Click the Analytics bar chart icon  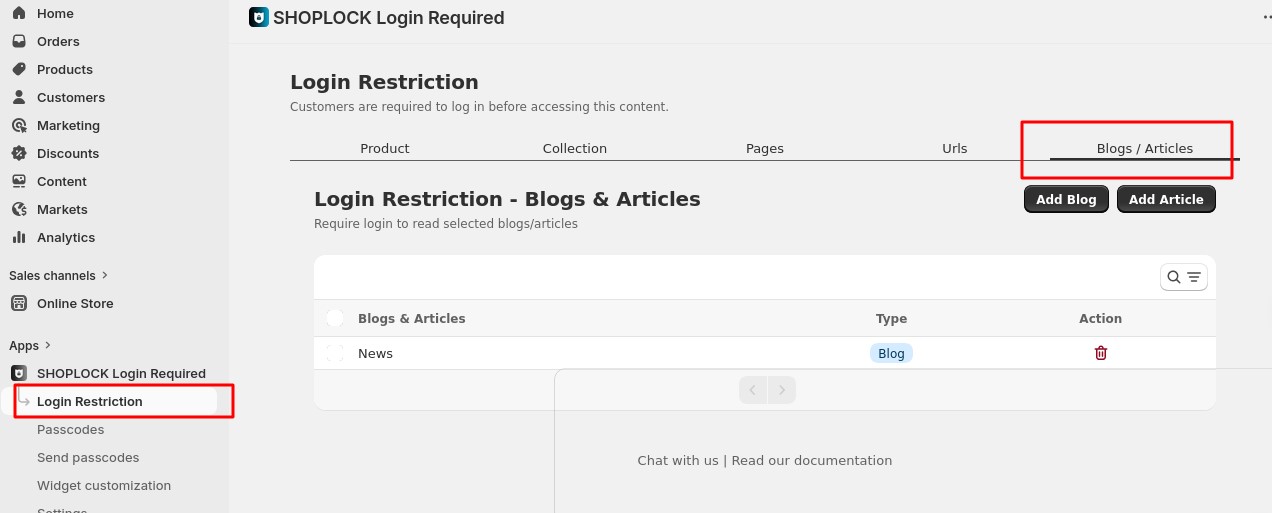pos(18,238)
